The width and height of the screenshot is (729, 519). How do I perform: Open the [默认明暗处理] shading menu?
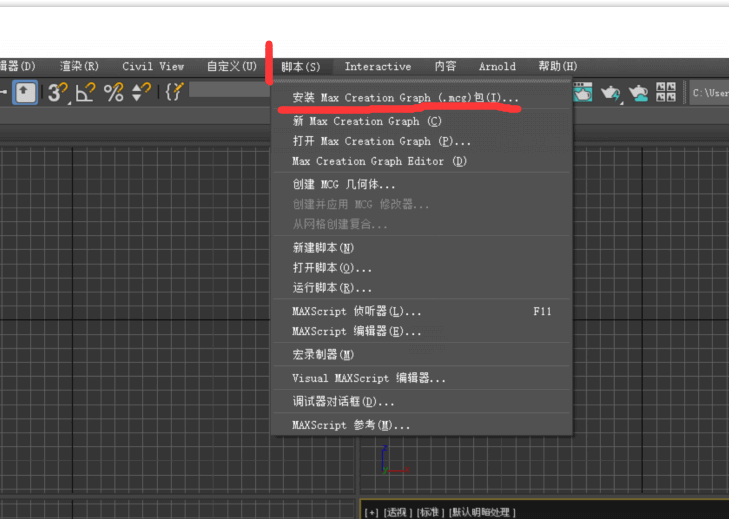point(483,512)
